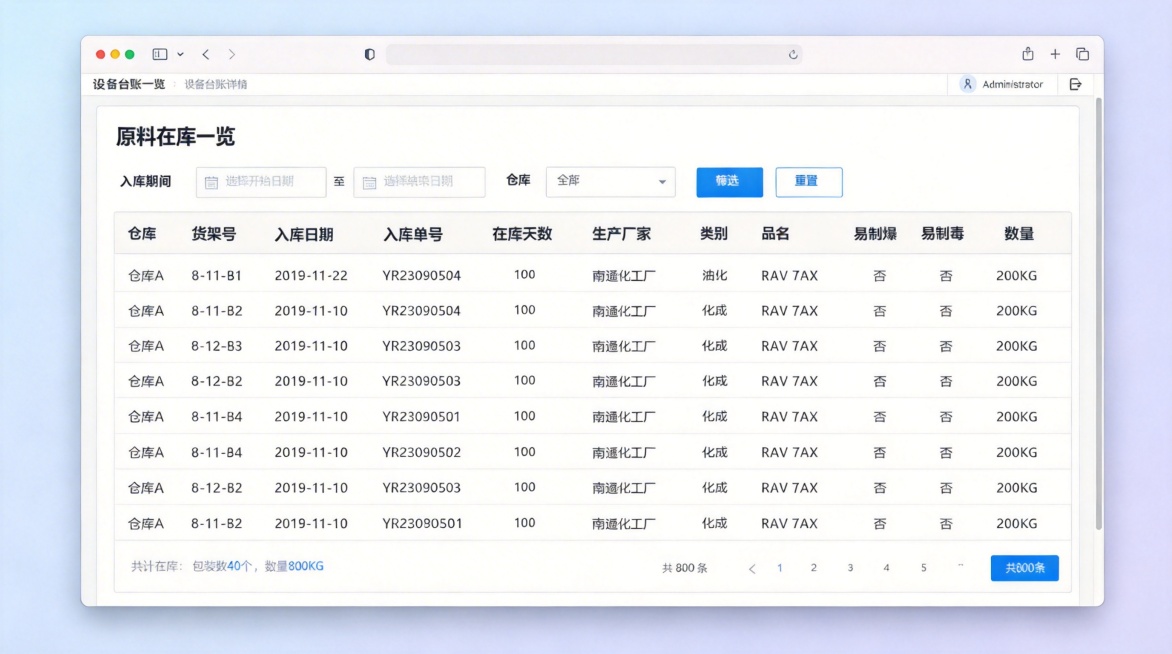Image resolution: width=1172 pixels, height=654 pixels.
Task: Click the 数量800KG summary link
Action: pyautogui.click(x=294, y=567)
